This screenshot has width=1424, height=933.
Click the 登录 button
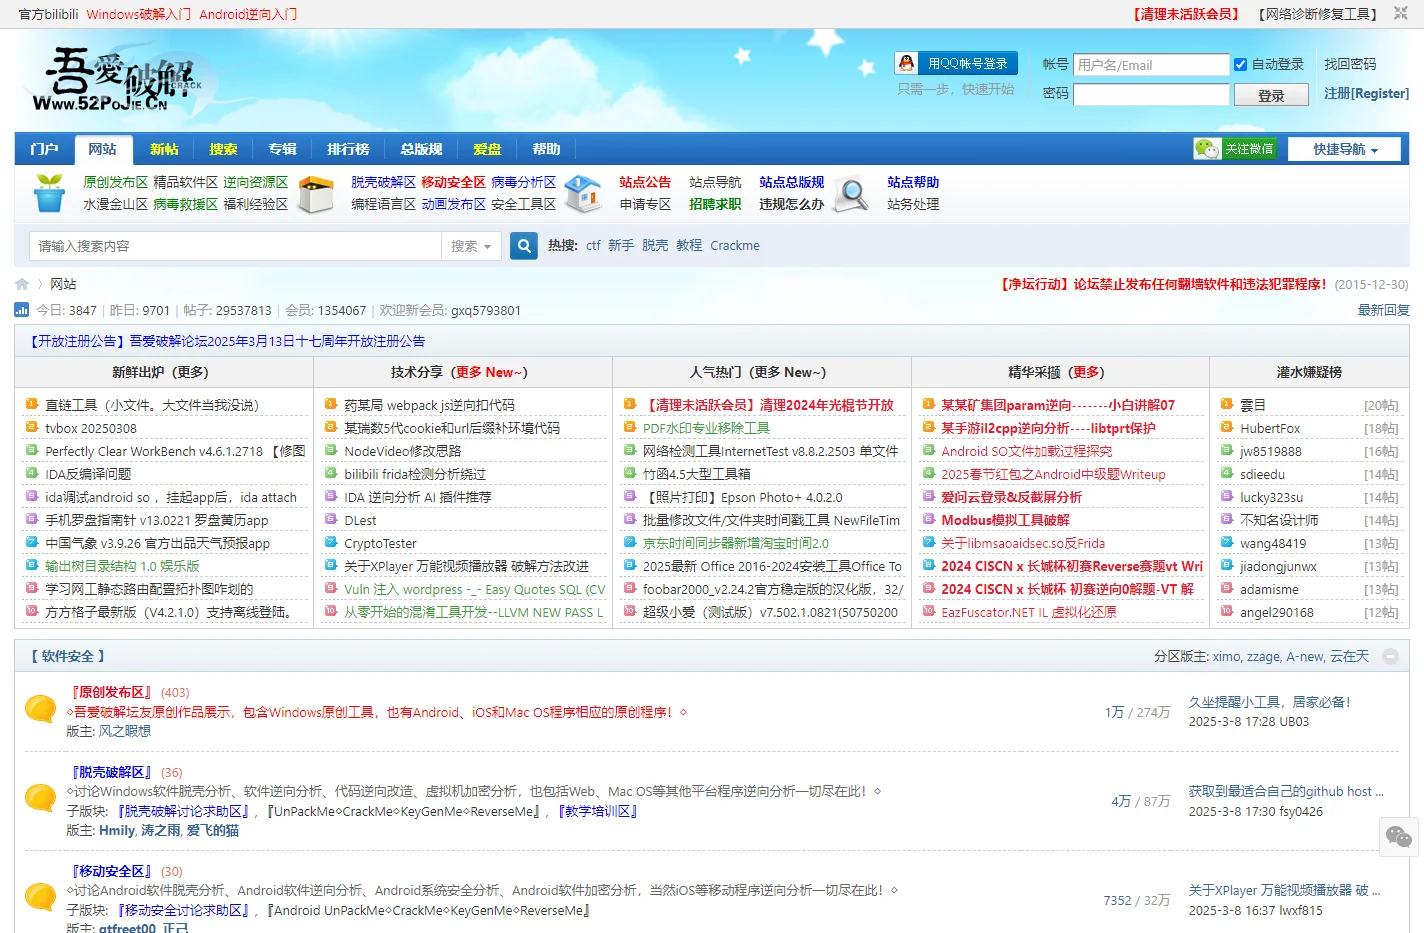tap(1270, 95)
